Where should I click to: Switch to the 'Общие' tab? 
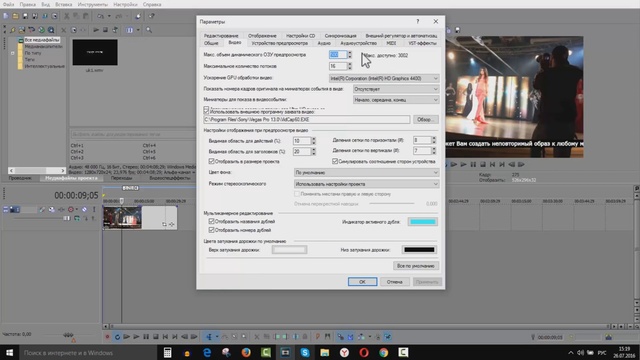[x=211, y=43]
